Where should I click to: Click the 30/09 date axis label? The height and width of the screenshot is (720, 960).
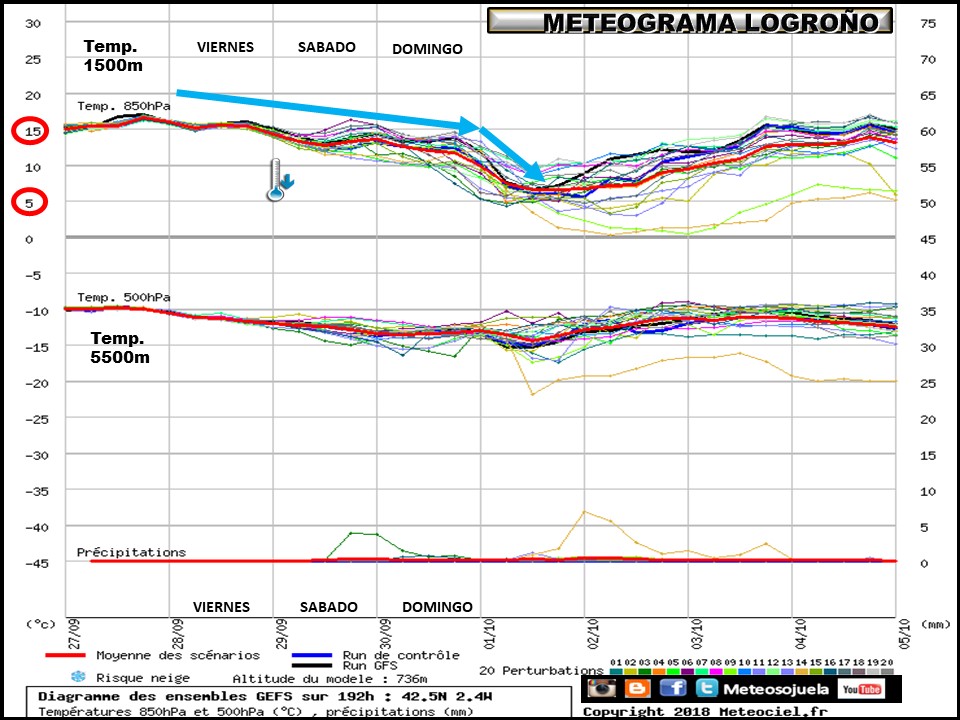pos(386,634)
